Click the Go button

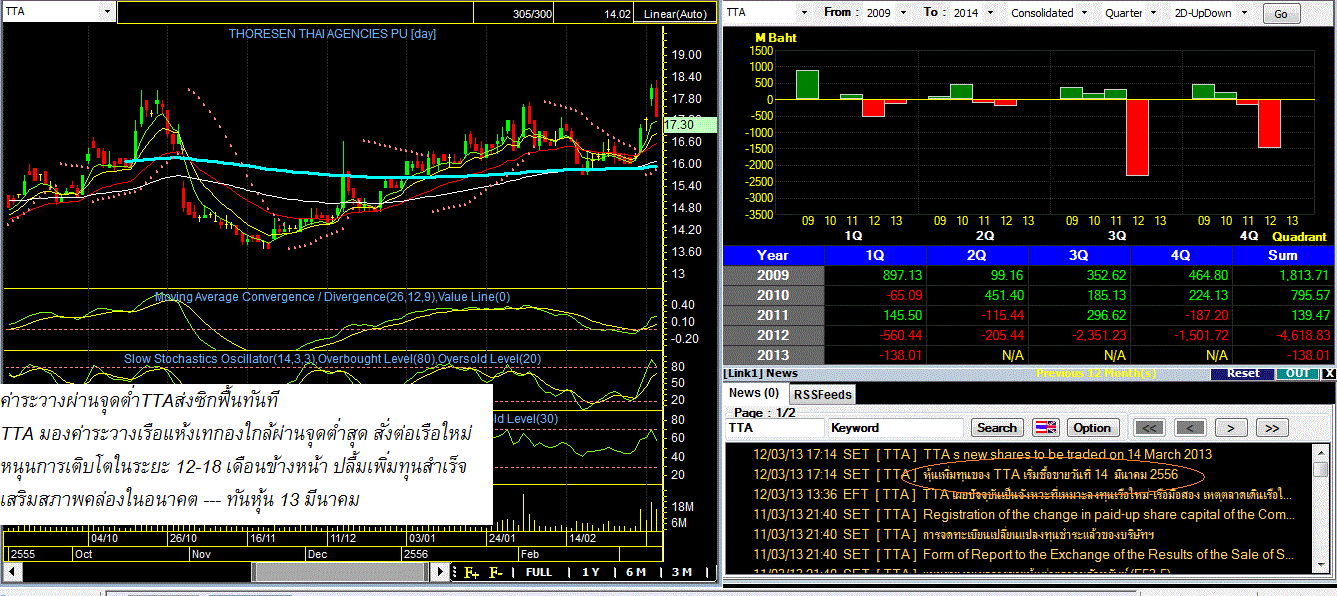(1281, 14)
